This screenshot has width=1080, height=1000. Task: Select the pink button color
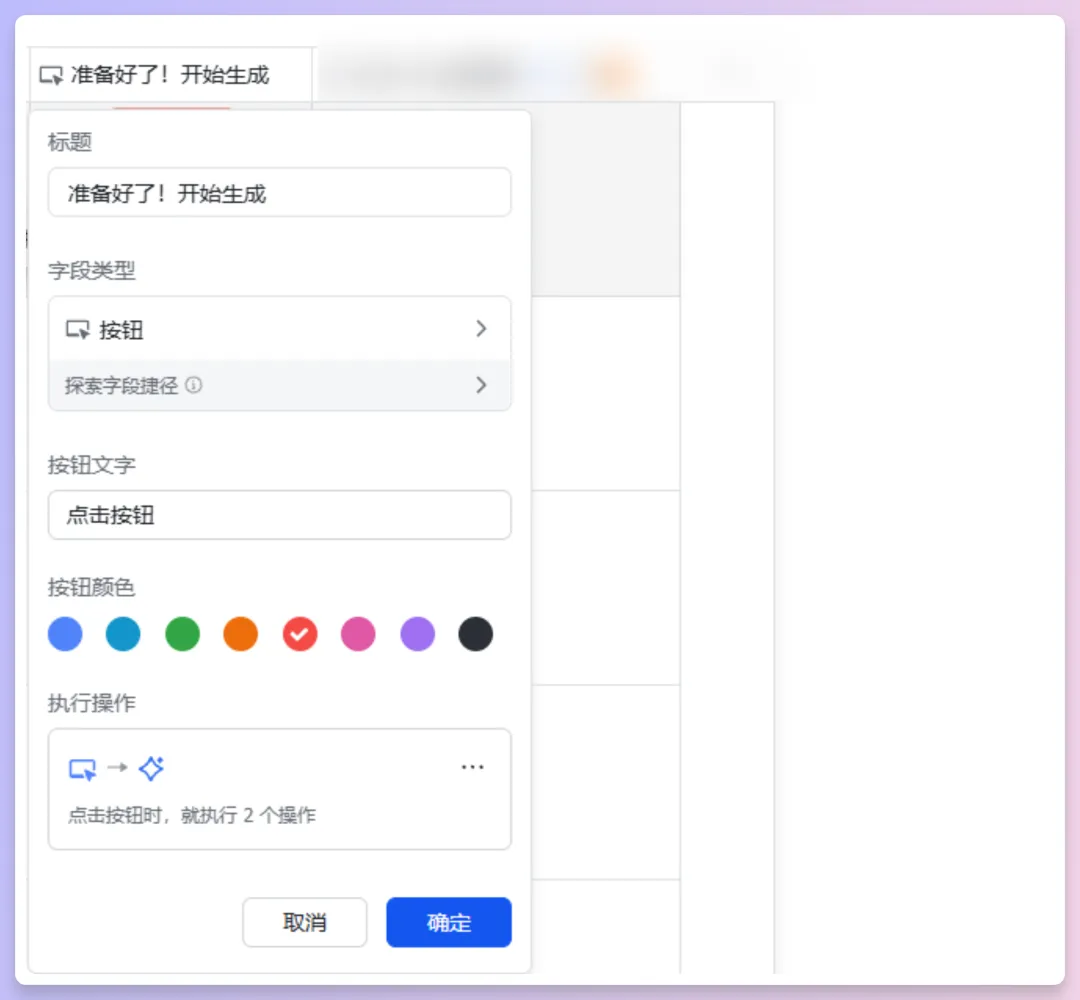coord(358,633)
